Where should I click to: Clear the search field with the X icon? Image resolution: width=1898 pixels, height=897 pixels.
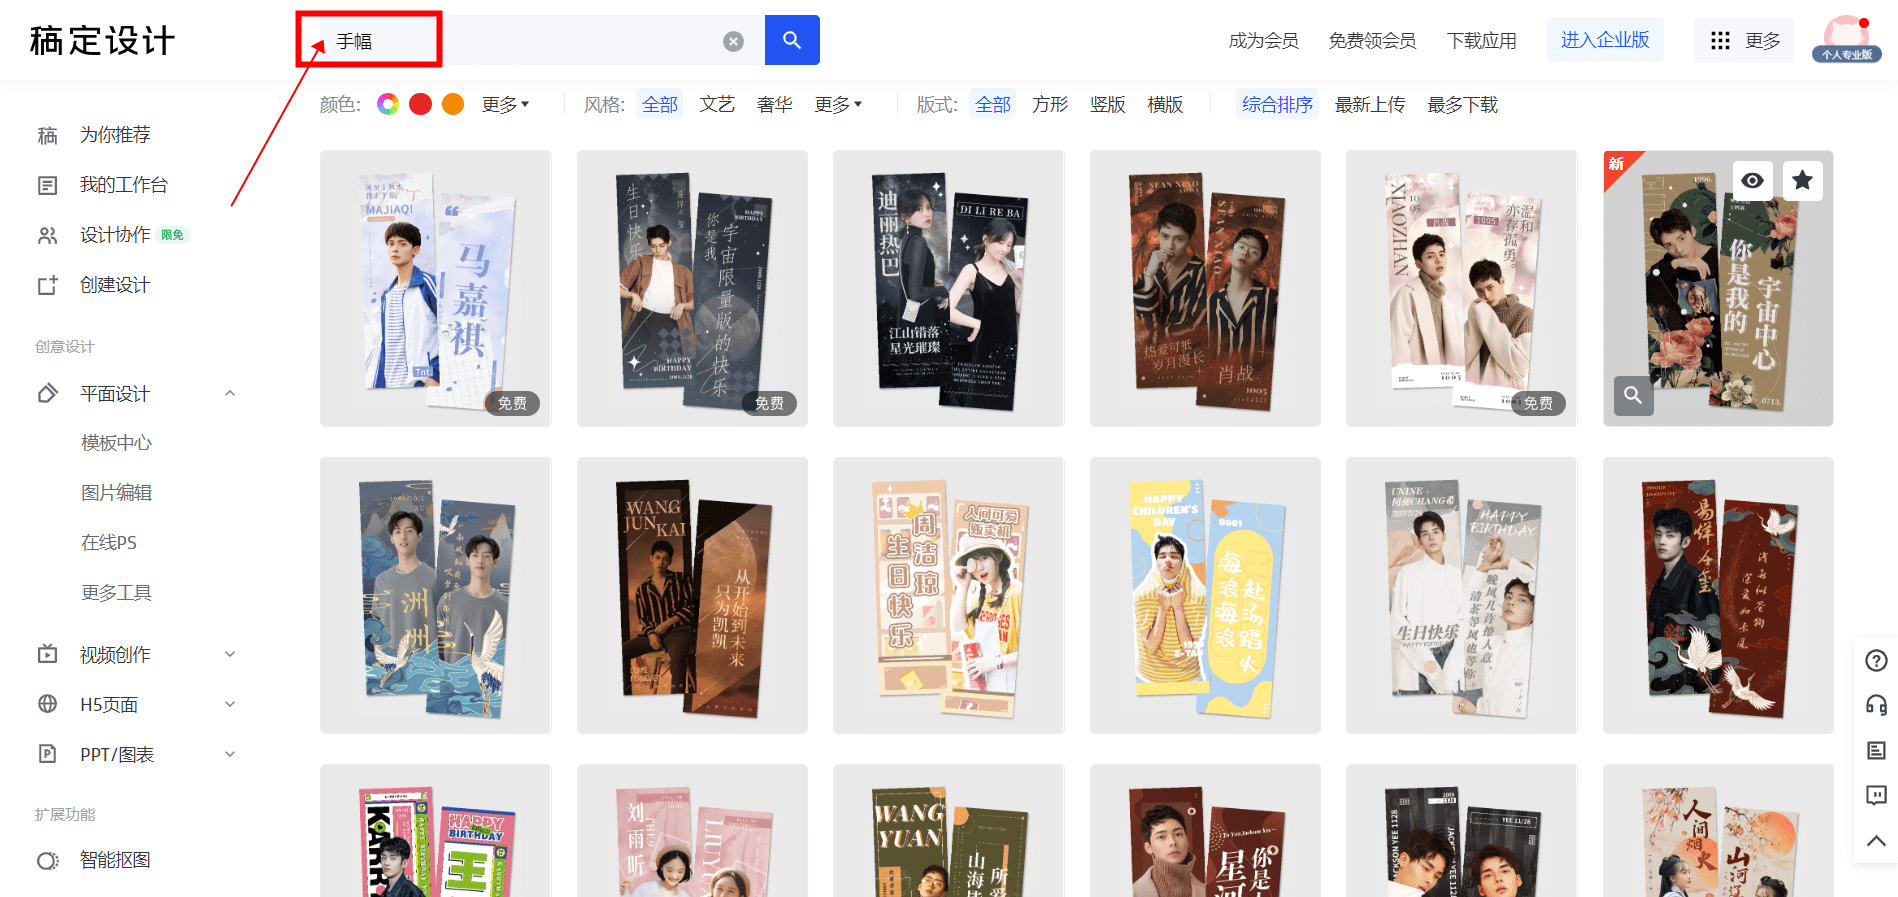(x=733, y=41)
